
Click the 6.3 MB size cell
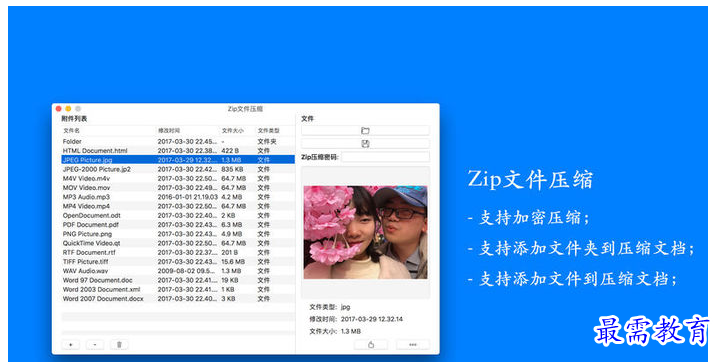232,225
